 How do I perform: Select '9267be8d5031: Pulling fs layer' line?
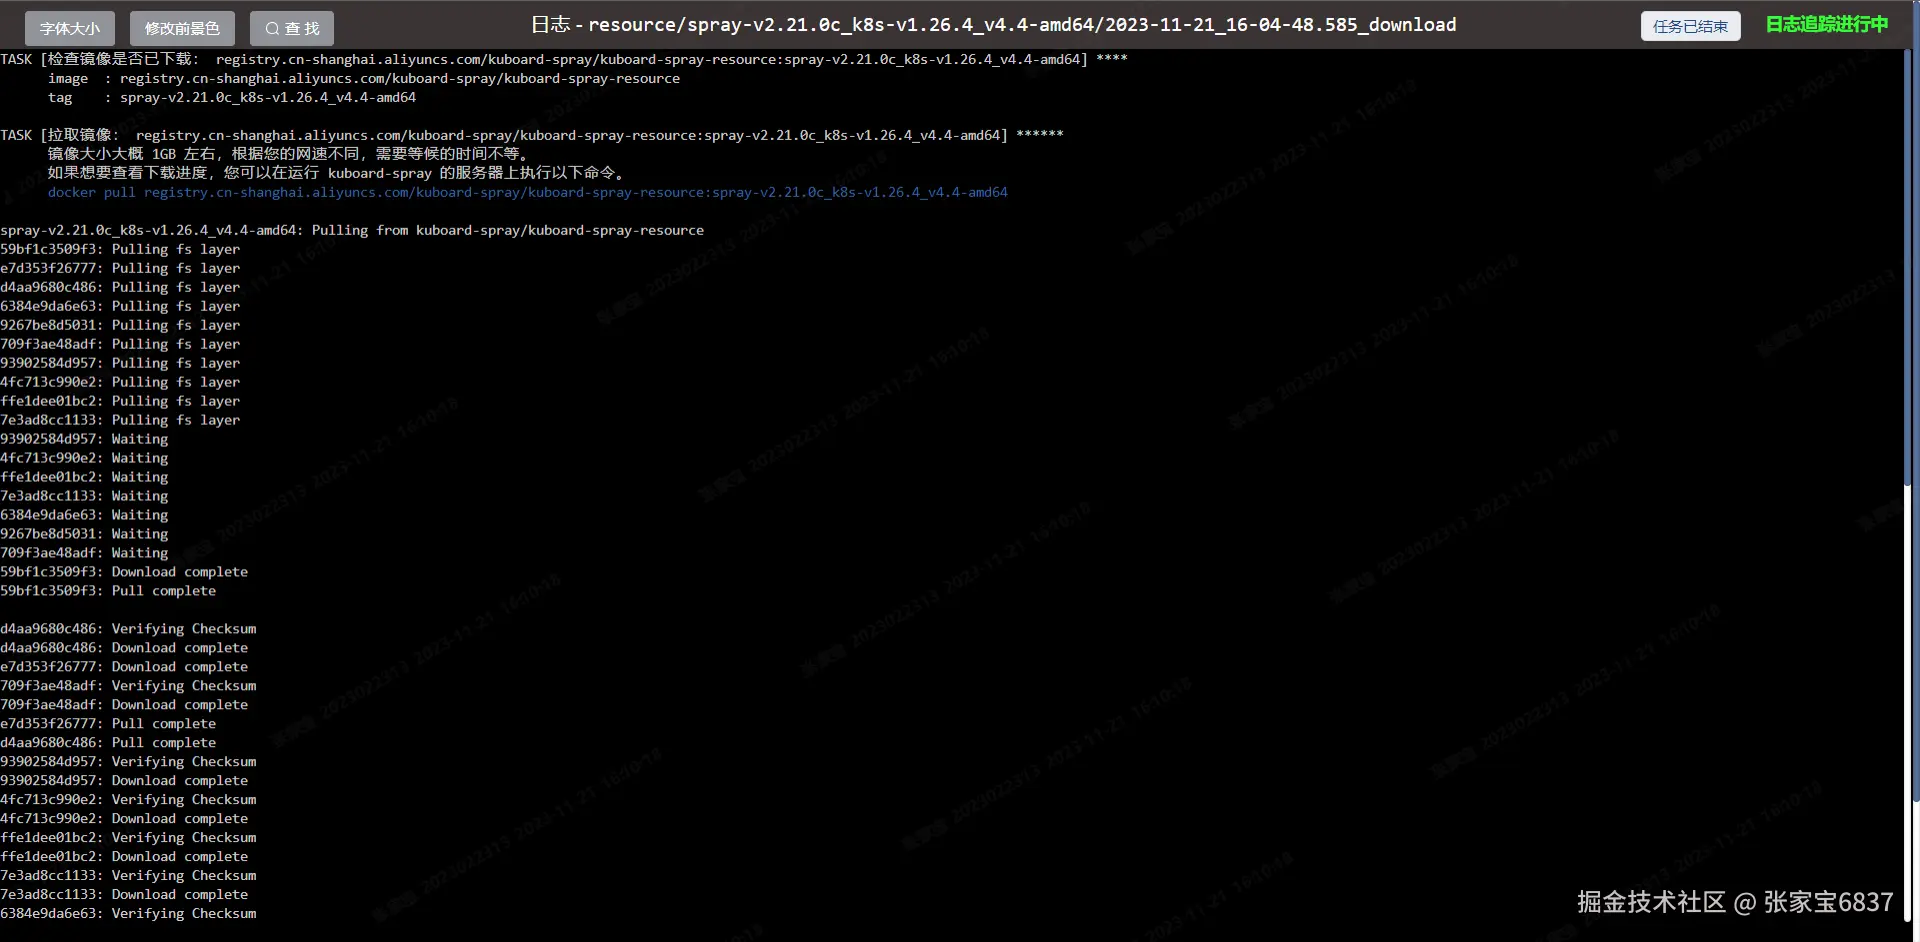point(120,325)
